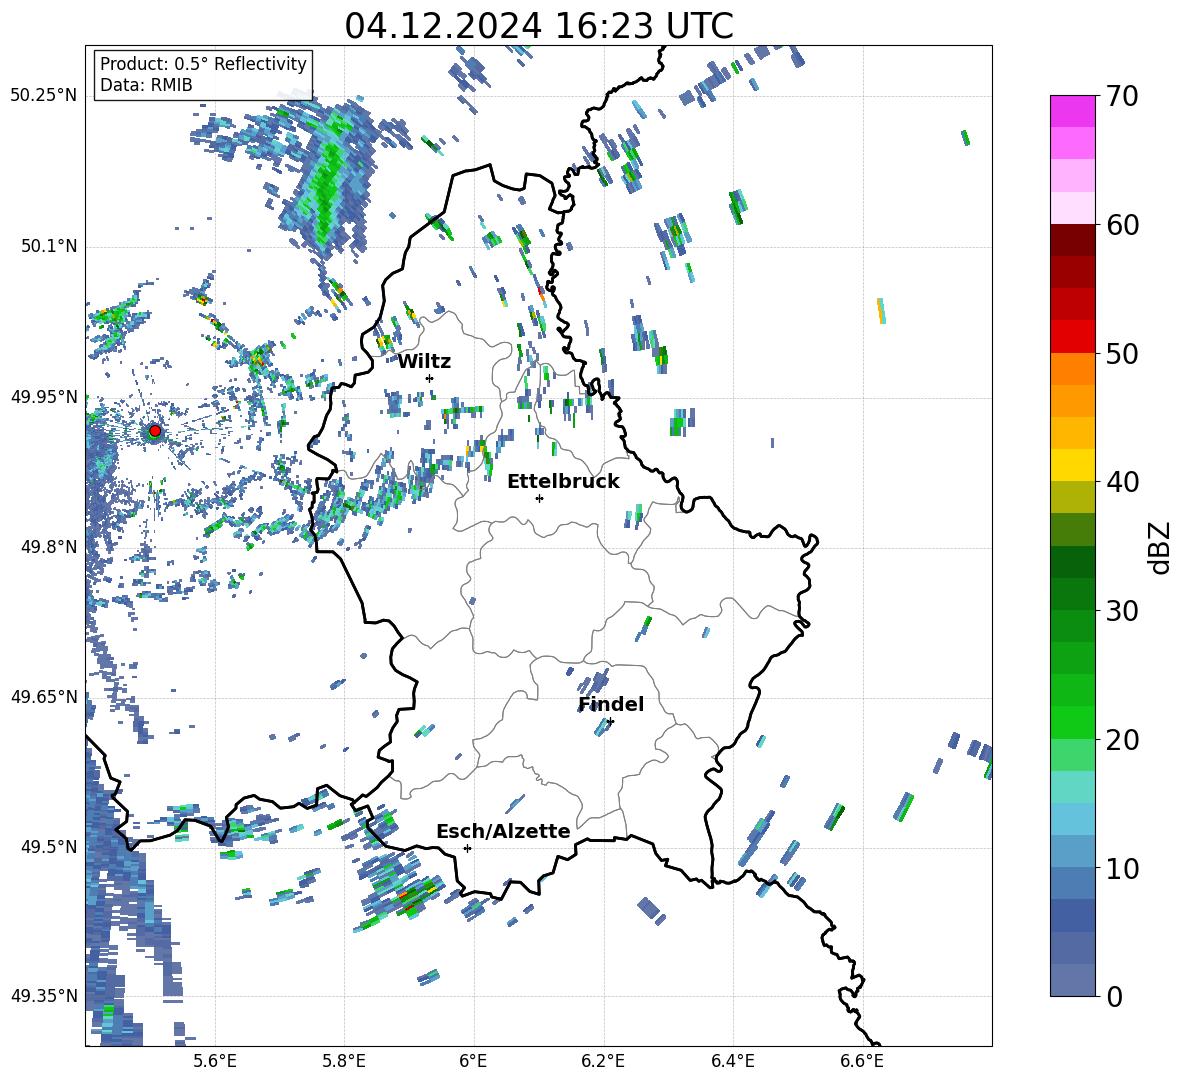Click the light blue colorbar segment near 13
The image size is (1184, 1081).
click(x=1073, y=819)
